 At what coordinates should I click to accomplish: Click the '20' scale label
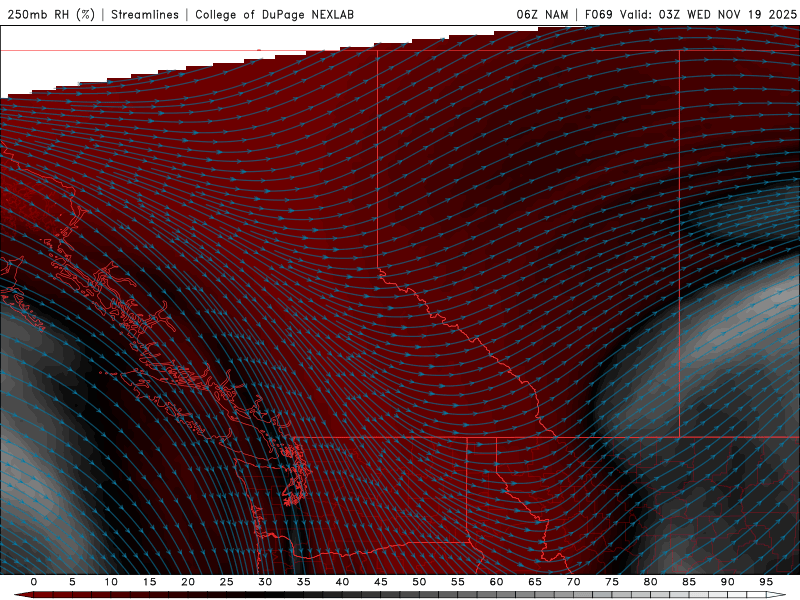[x=188, y=582]
